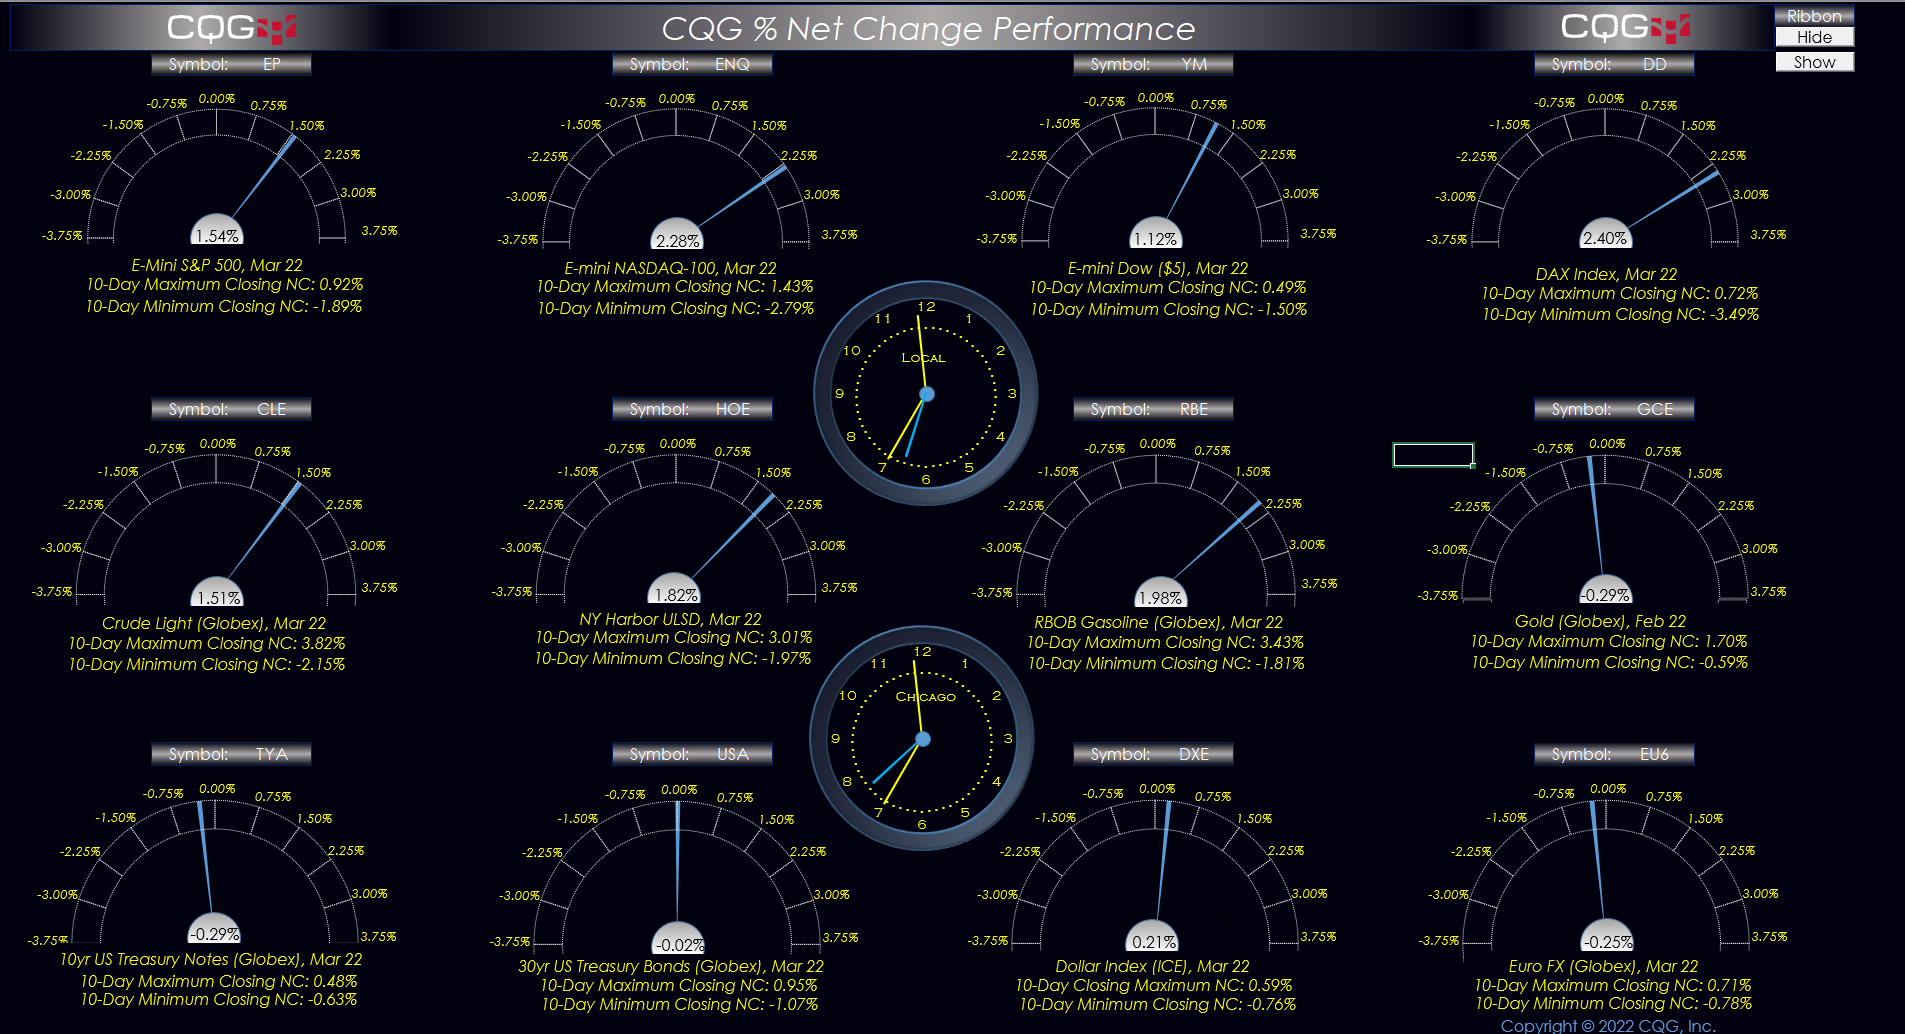Click the 1.98% value on RBE gauge
Screen dimensions: 1905x1034
(x=1160, y=598)
